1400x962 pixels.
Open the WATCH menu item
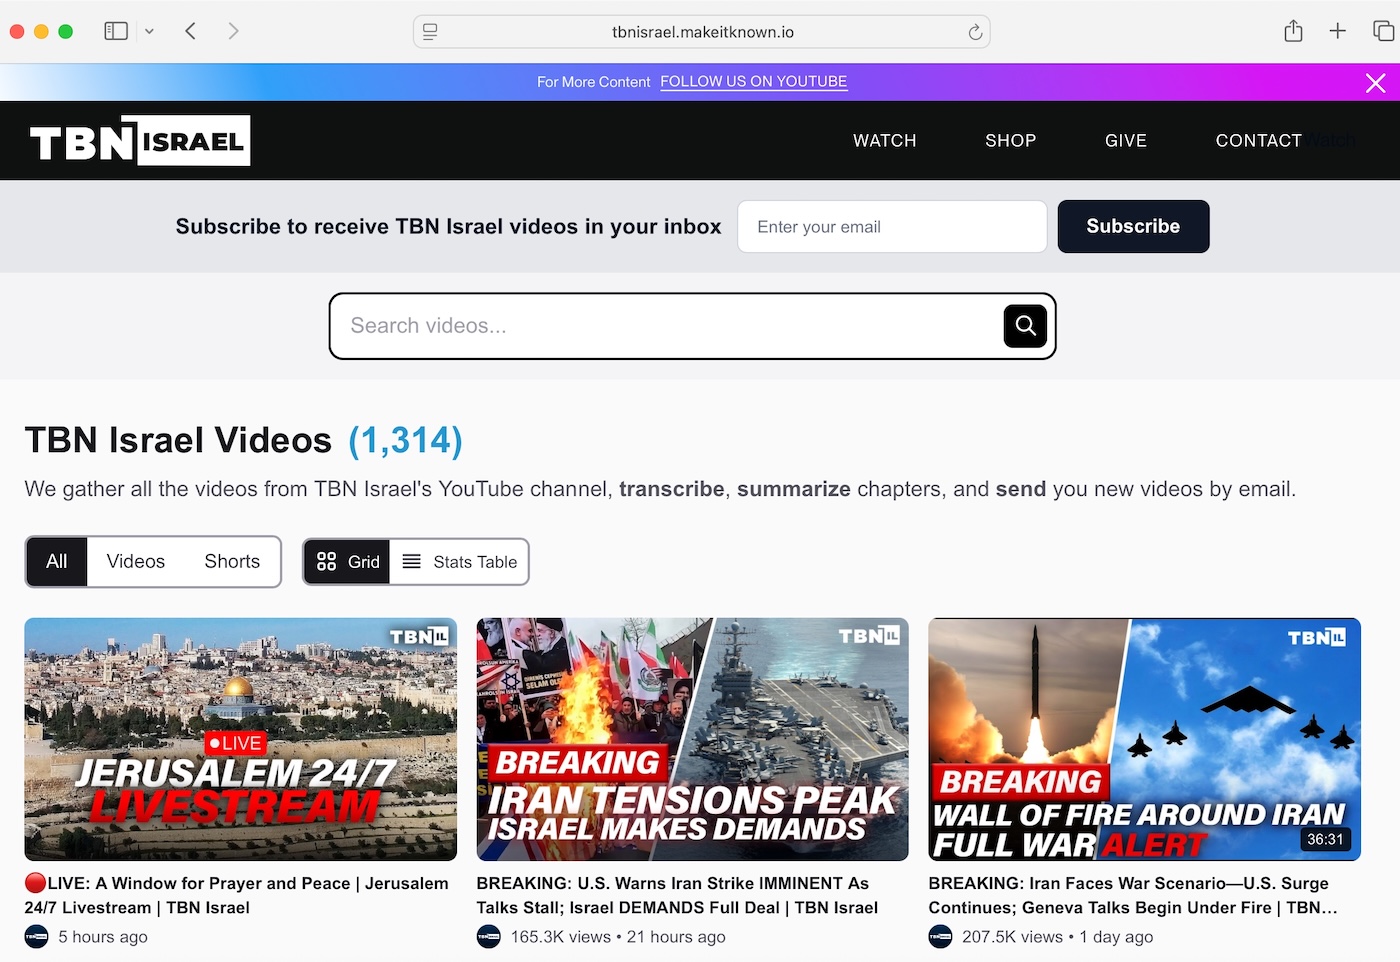point(884,141)
